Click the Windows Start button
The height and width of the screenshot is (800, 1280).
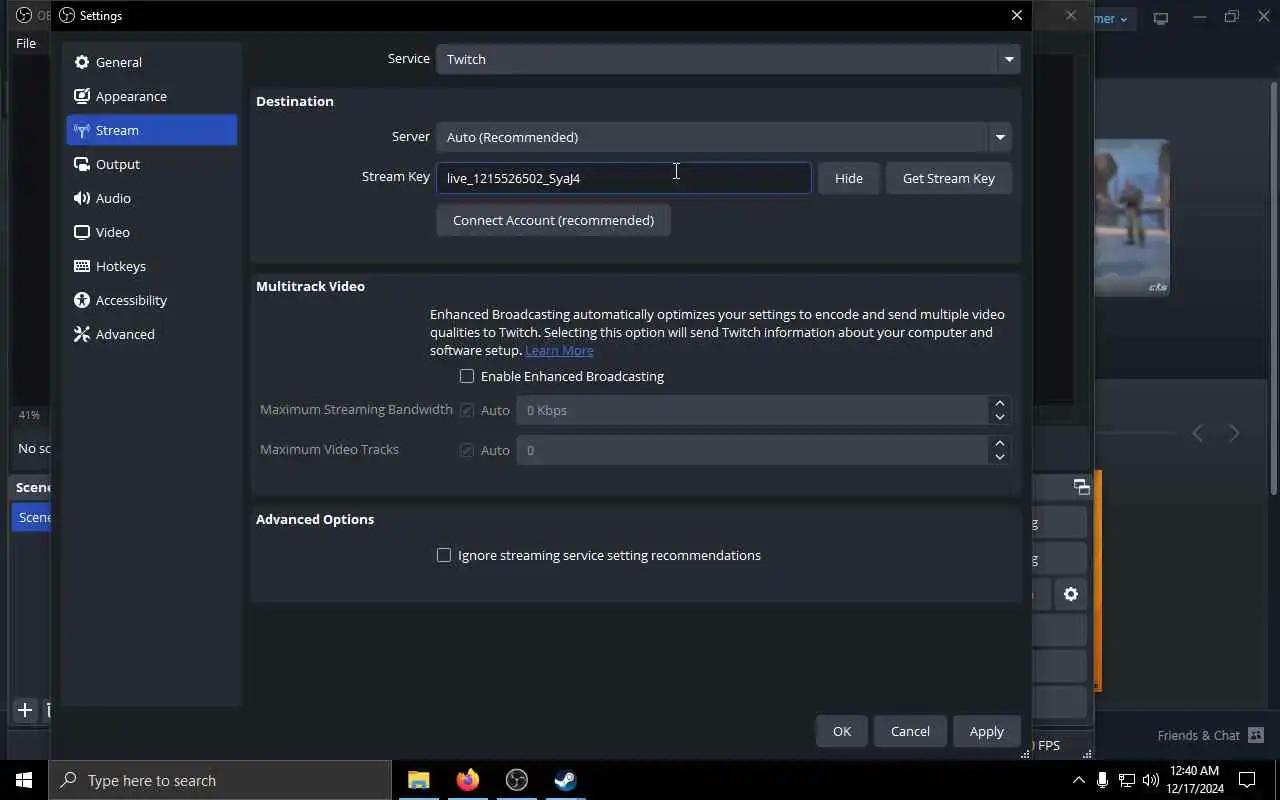(x=24, y=780)
